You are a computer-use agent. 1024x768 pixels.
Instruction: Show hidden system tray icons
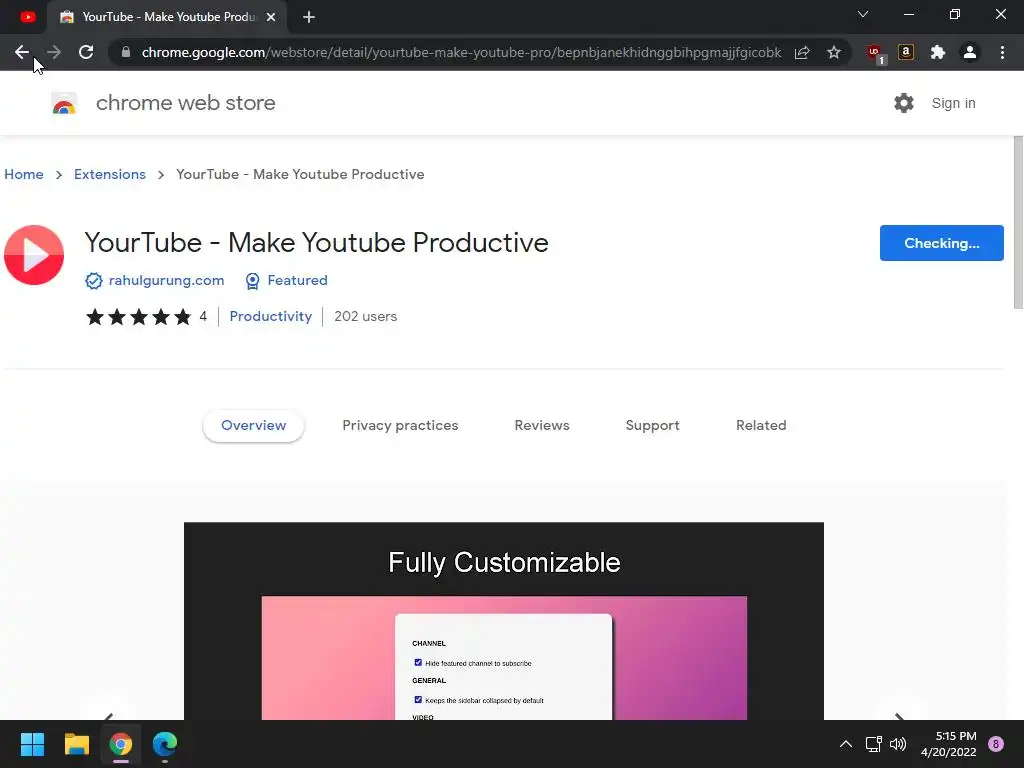[846, 744]
